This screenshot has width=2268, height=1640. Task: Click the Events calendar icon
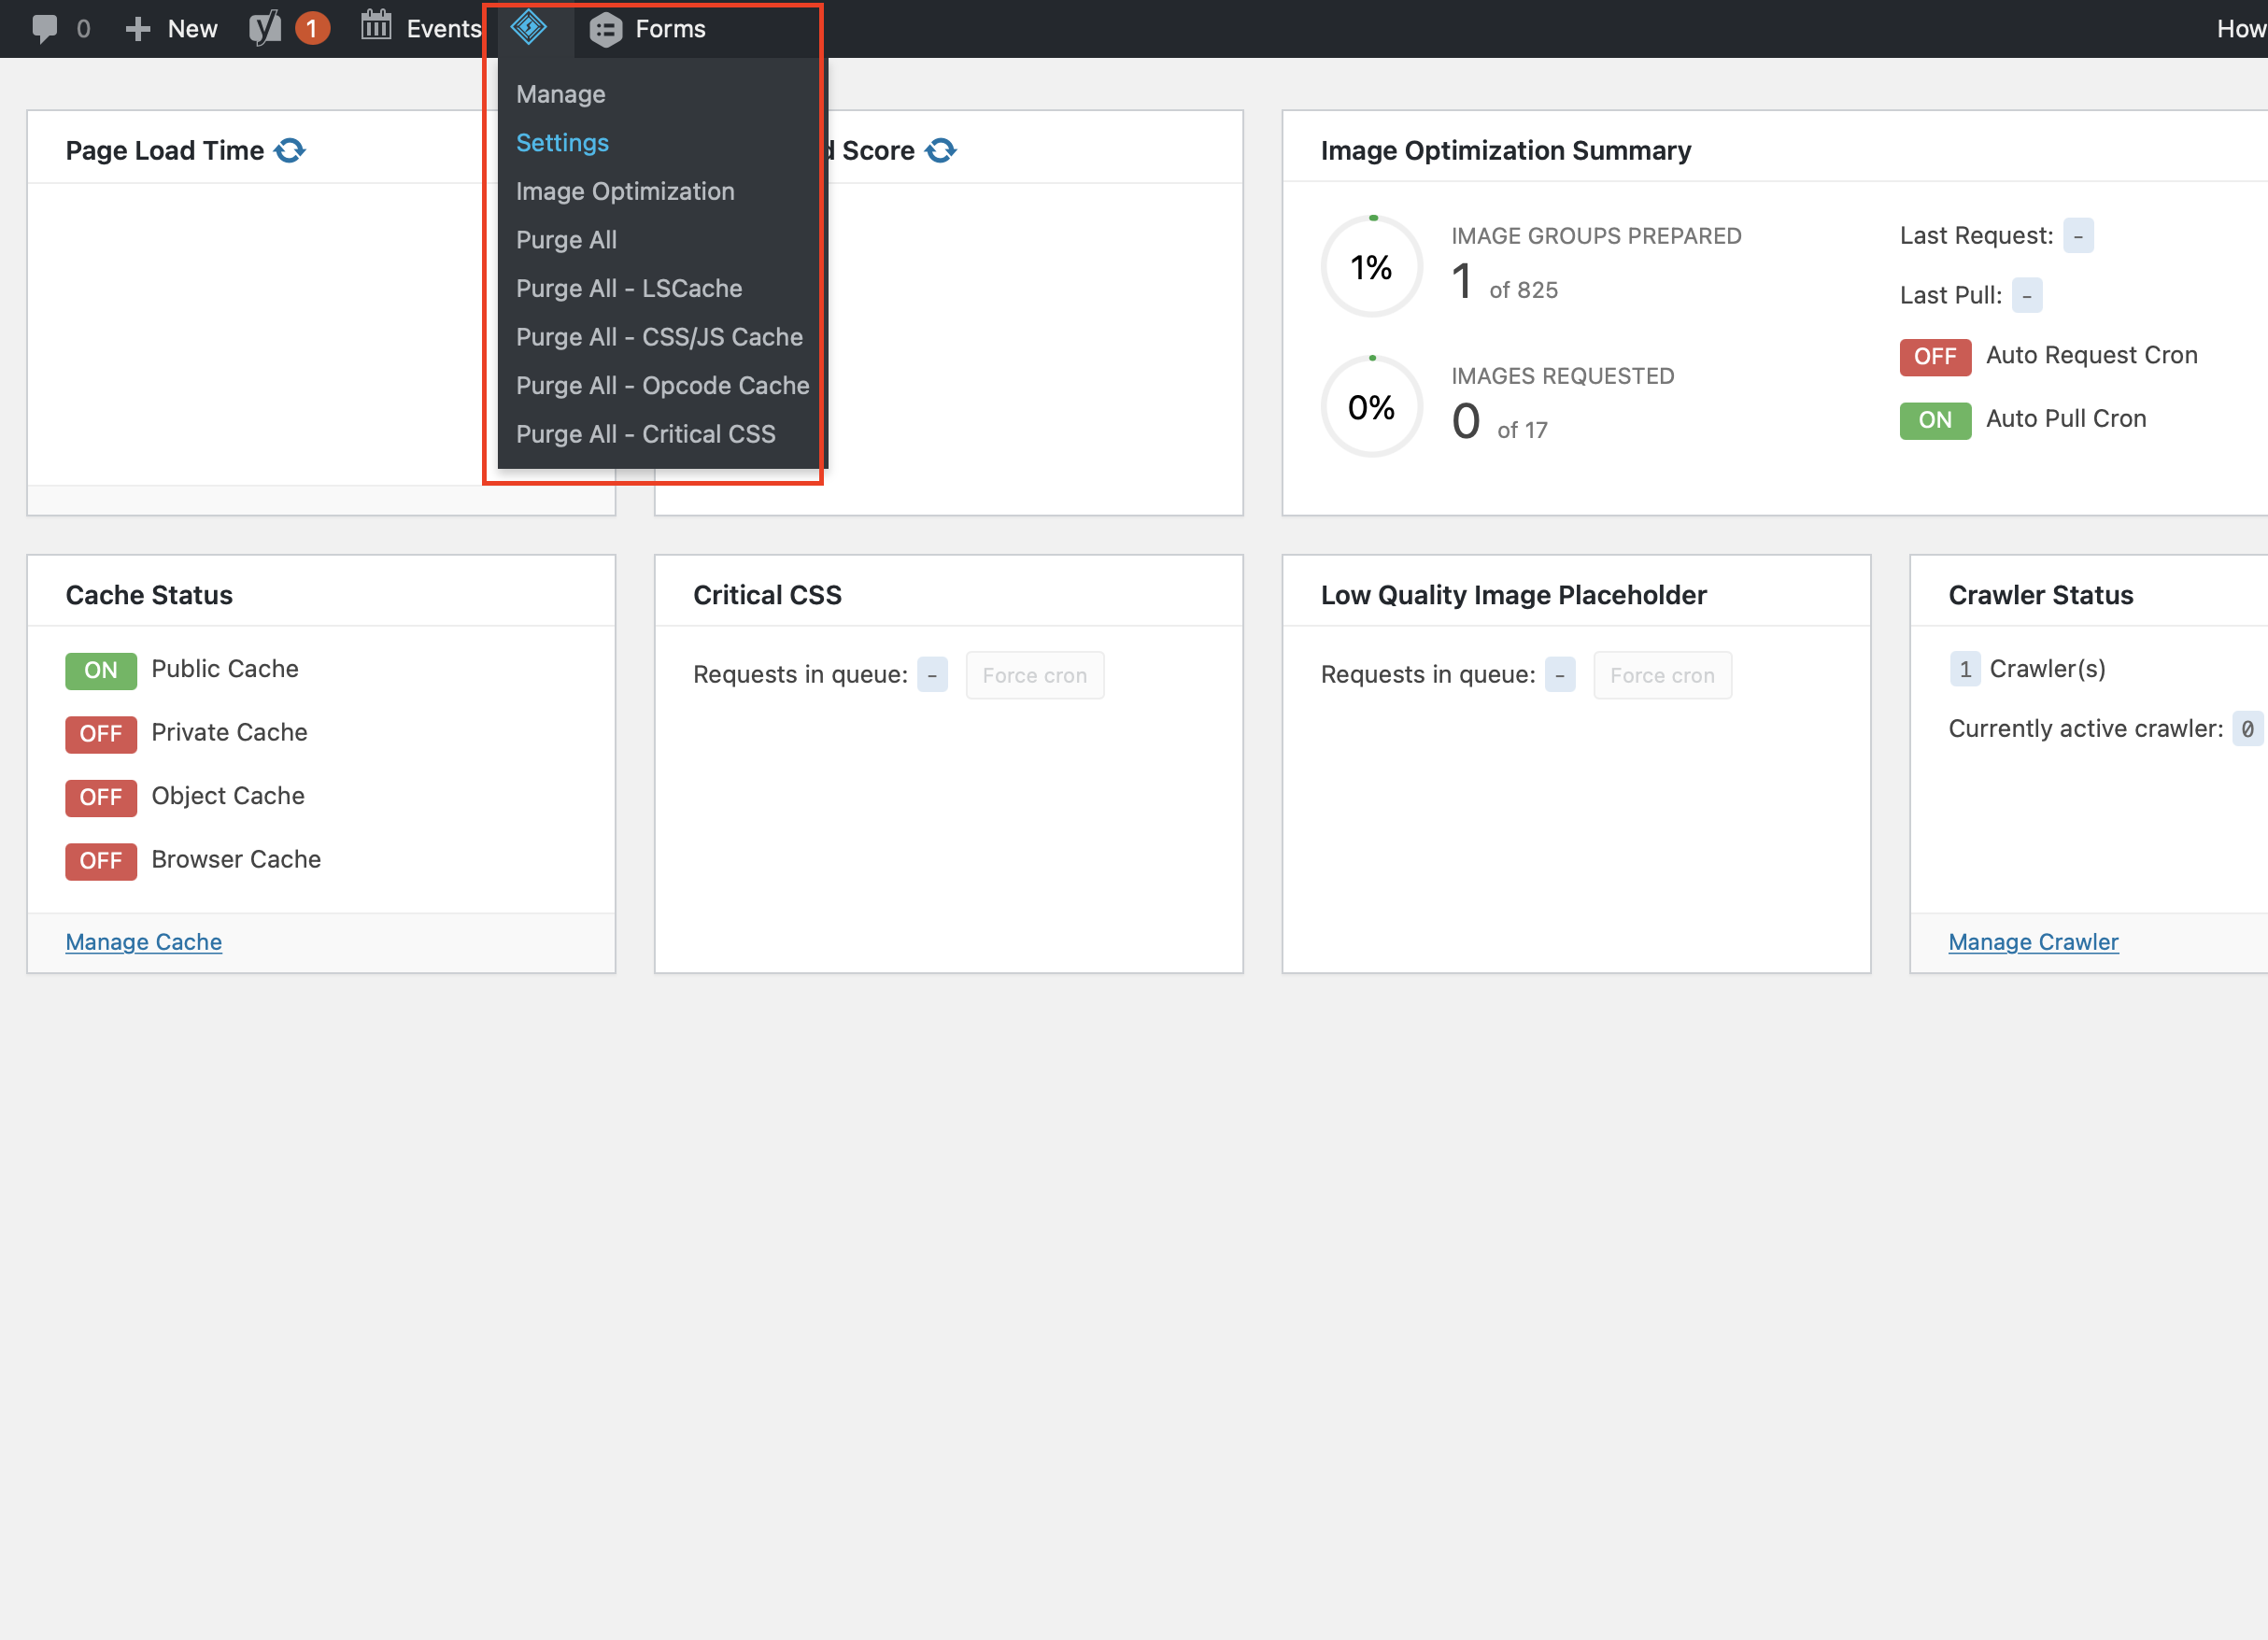click(376, 26)
